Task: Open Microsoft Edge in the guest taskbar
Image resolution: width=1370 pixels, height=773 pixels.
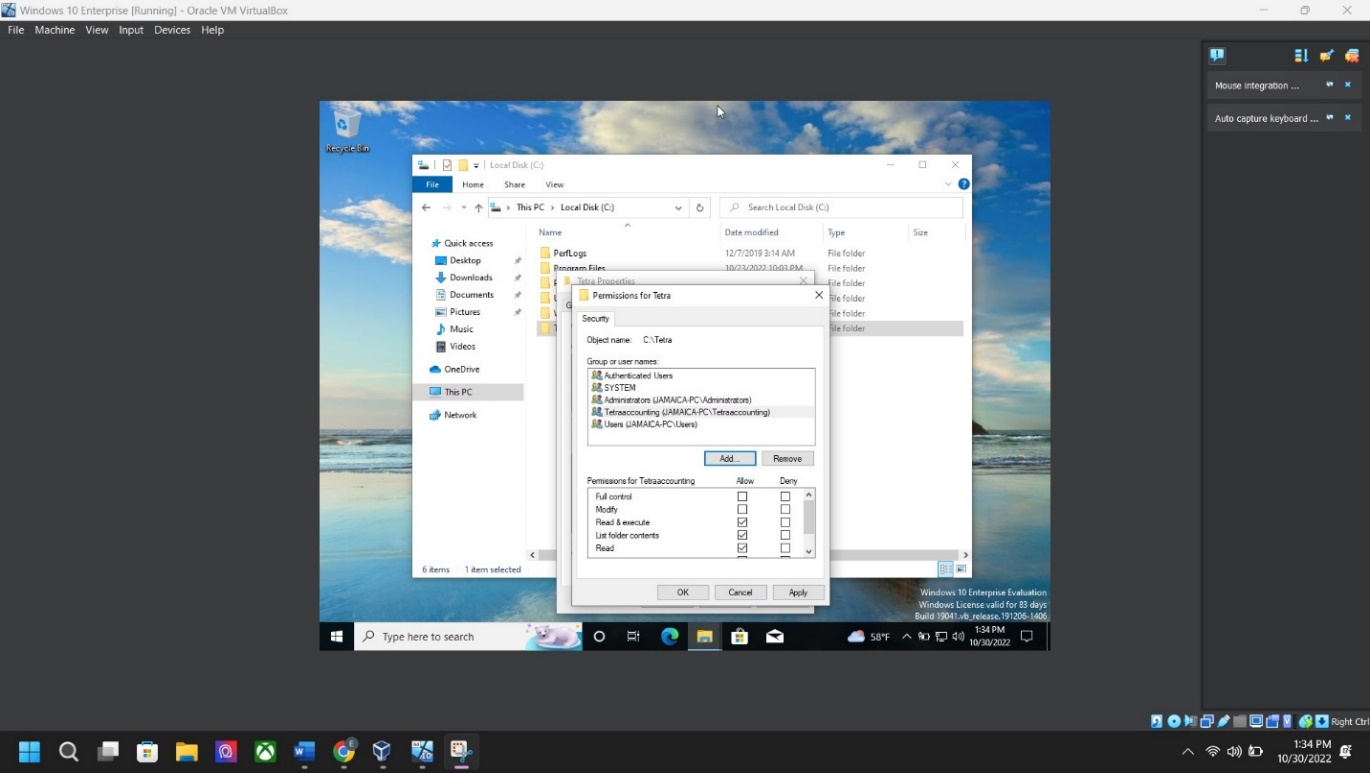Action: [x=669, y=636]
